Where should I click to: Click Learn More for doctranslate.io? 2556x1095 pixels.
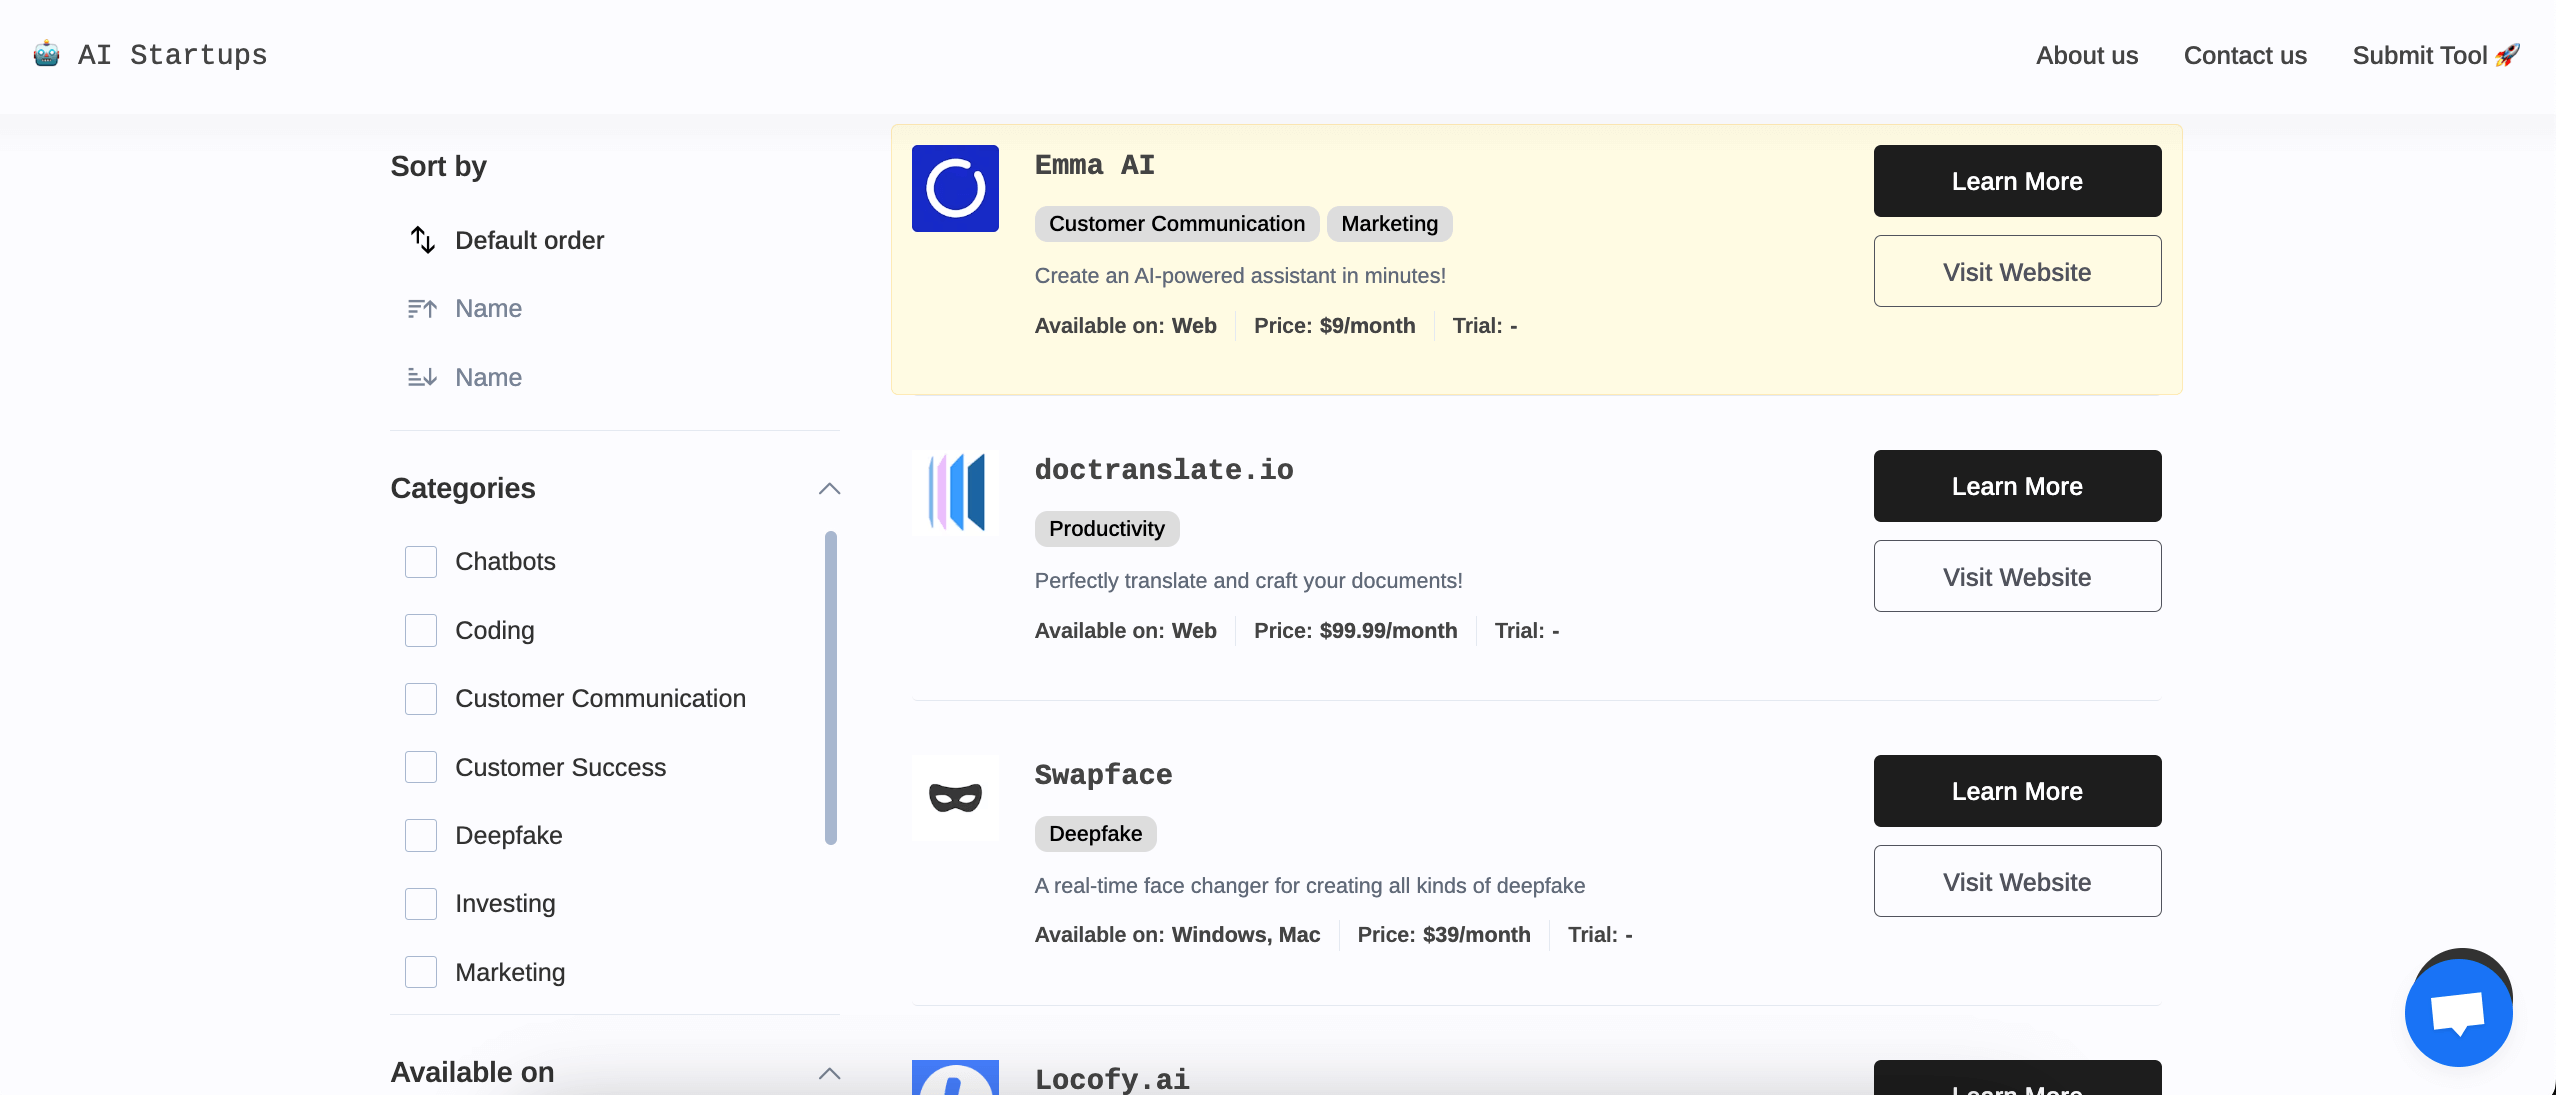(x=2016, y=484)
